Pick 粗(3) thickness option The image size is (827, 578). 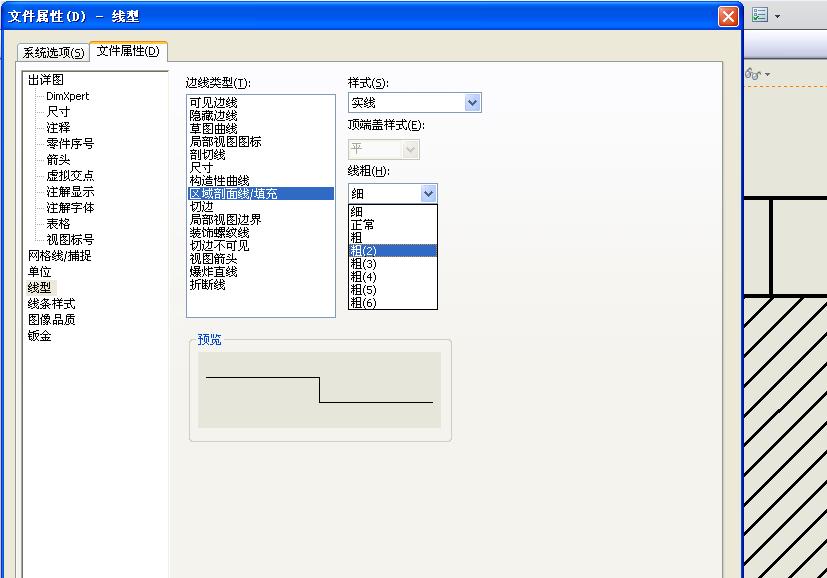(392, 264)
